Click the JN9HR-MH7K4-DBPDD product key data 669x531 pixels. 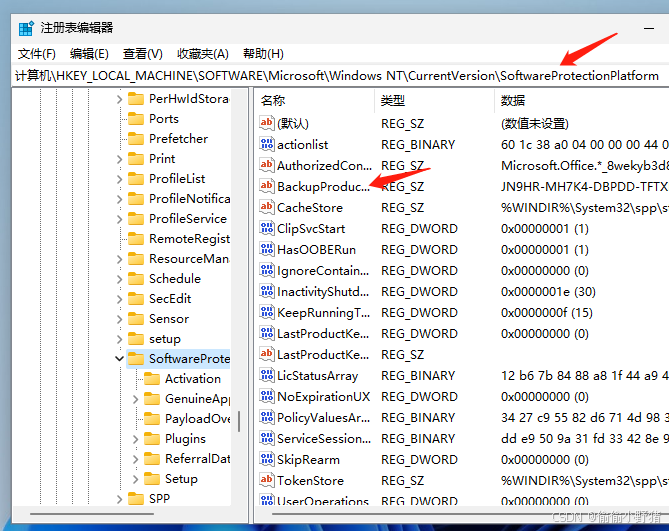click(584, 187)
